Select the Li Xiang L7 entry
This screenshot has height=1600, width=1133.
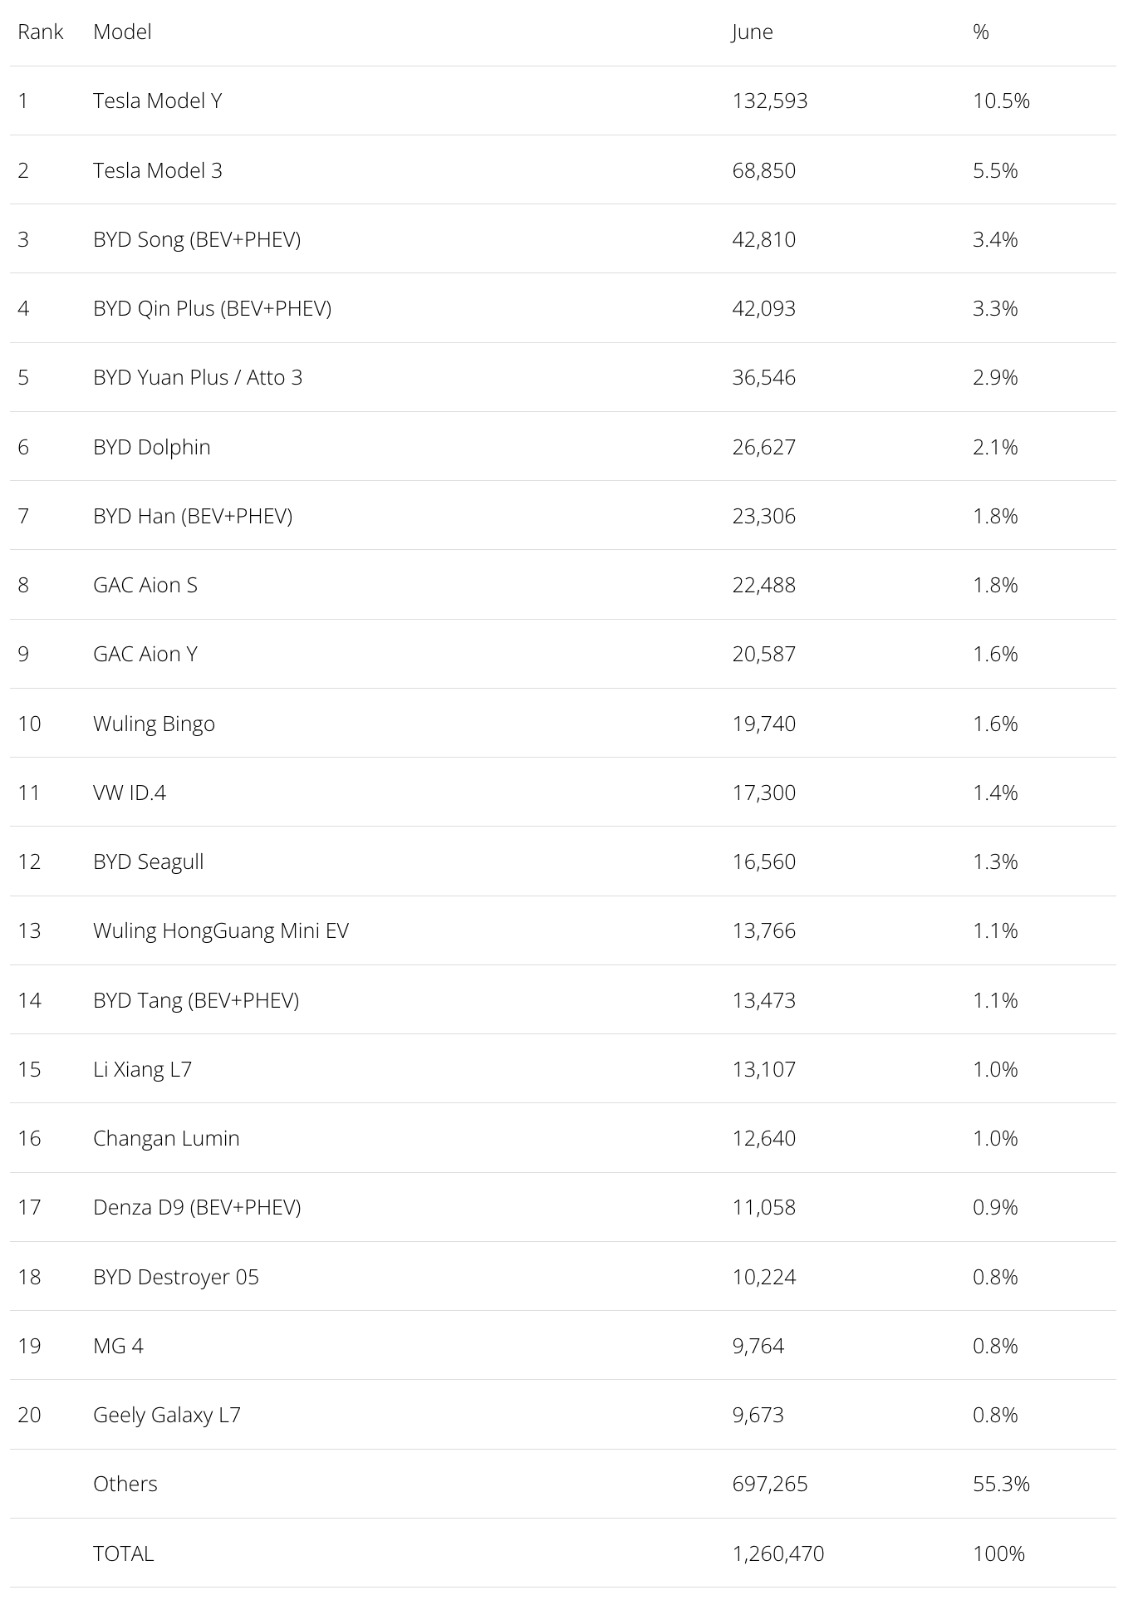pos(142,1069)
